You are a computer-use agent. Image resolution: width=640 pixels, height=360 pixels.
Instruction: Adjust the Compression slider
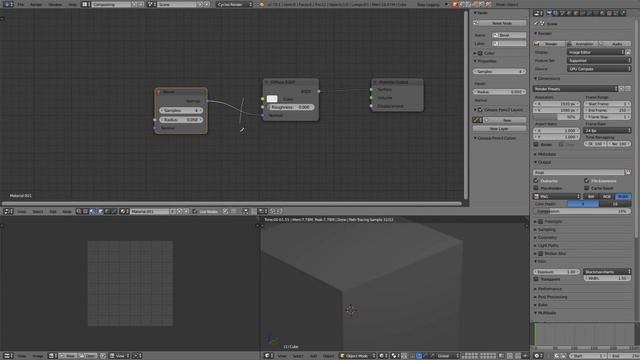[x=582, y=211]
